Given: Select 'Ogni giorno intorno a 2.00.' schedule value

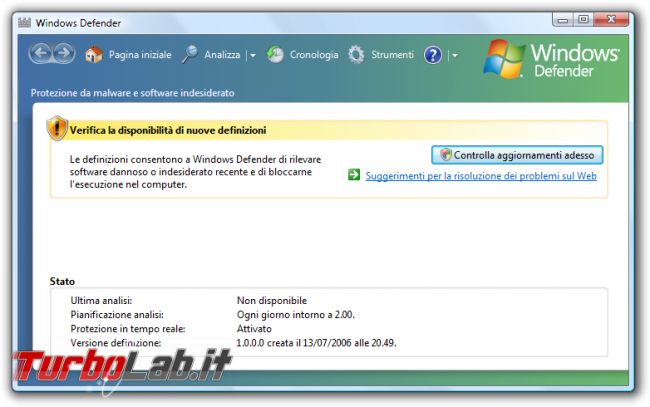Looking at the screenshot, I should 296,315.
